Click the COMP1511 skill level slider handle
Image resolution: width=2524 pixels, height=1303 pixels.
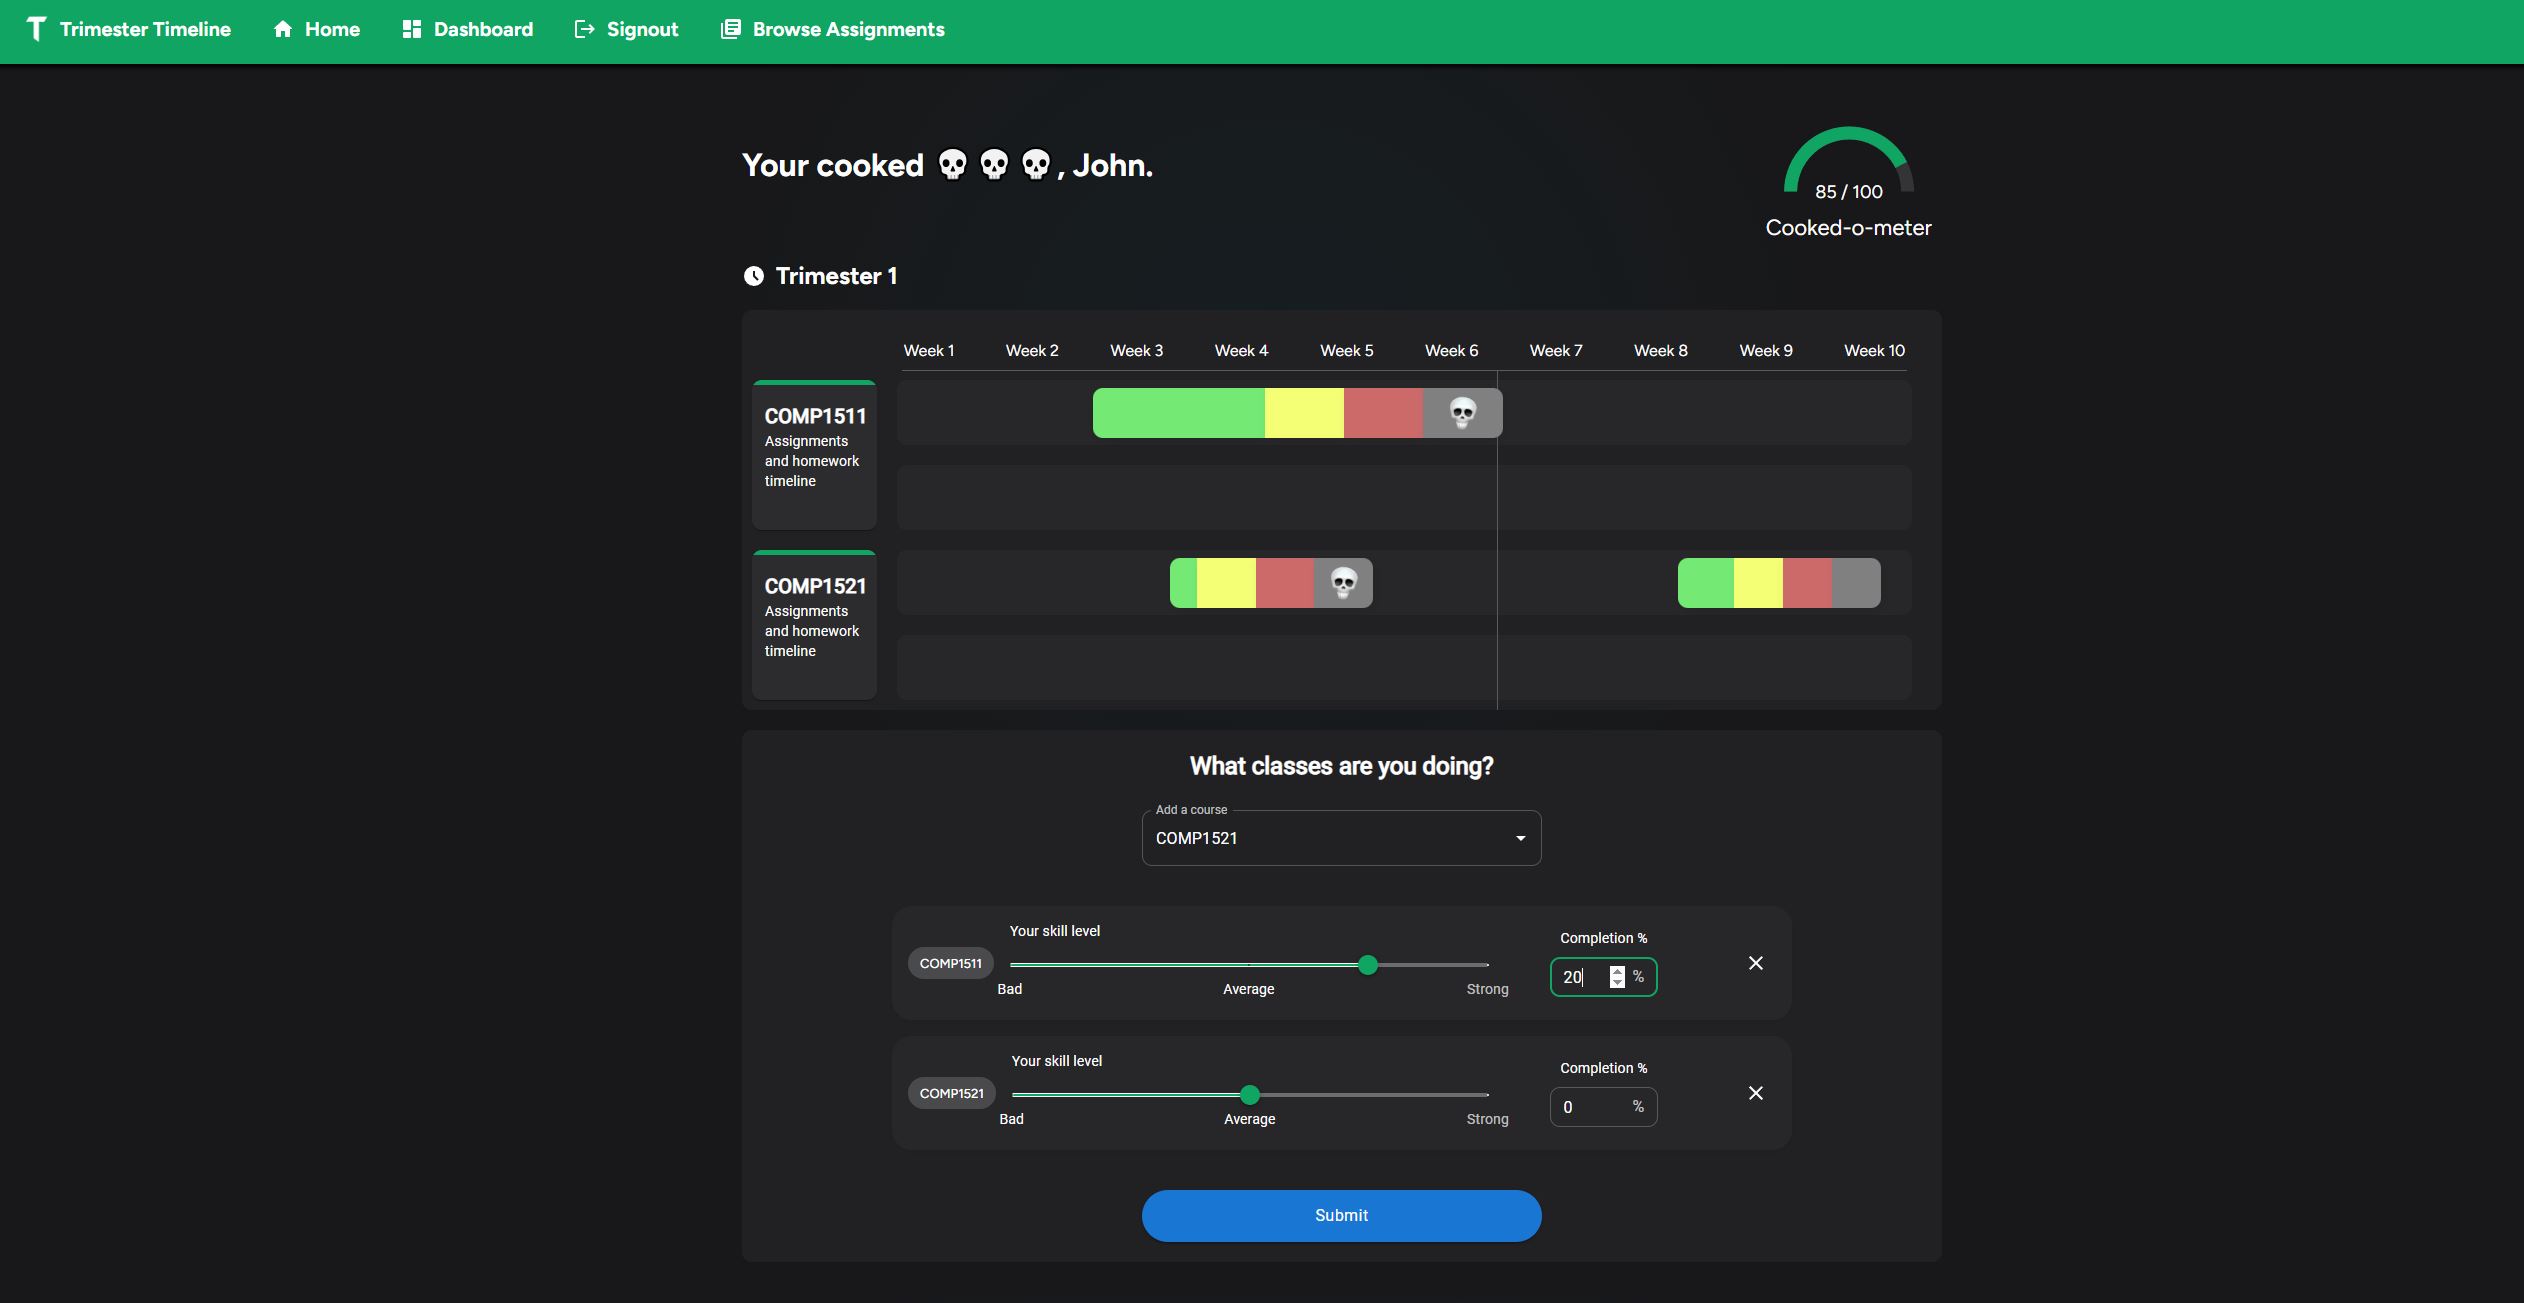[1368, 965]
